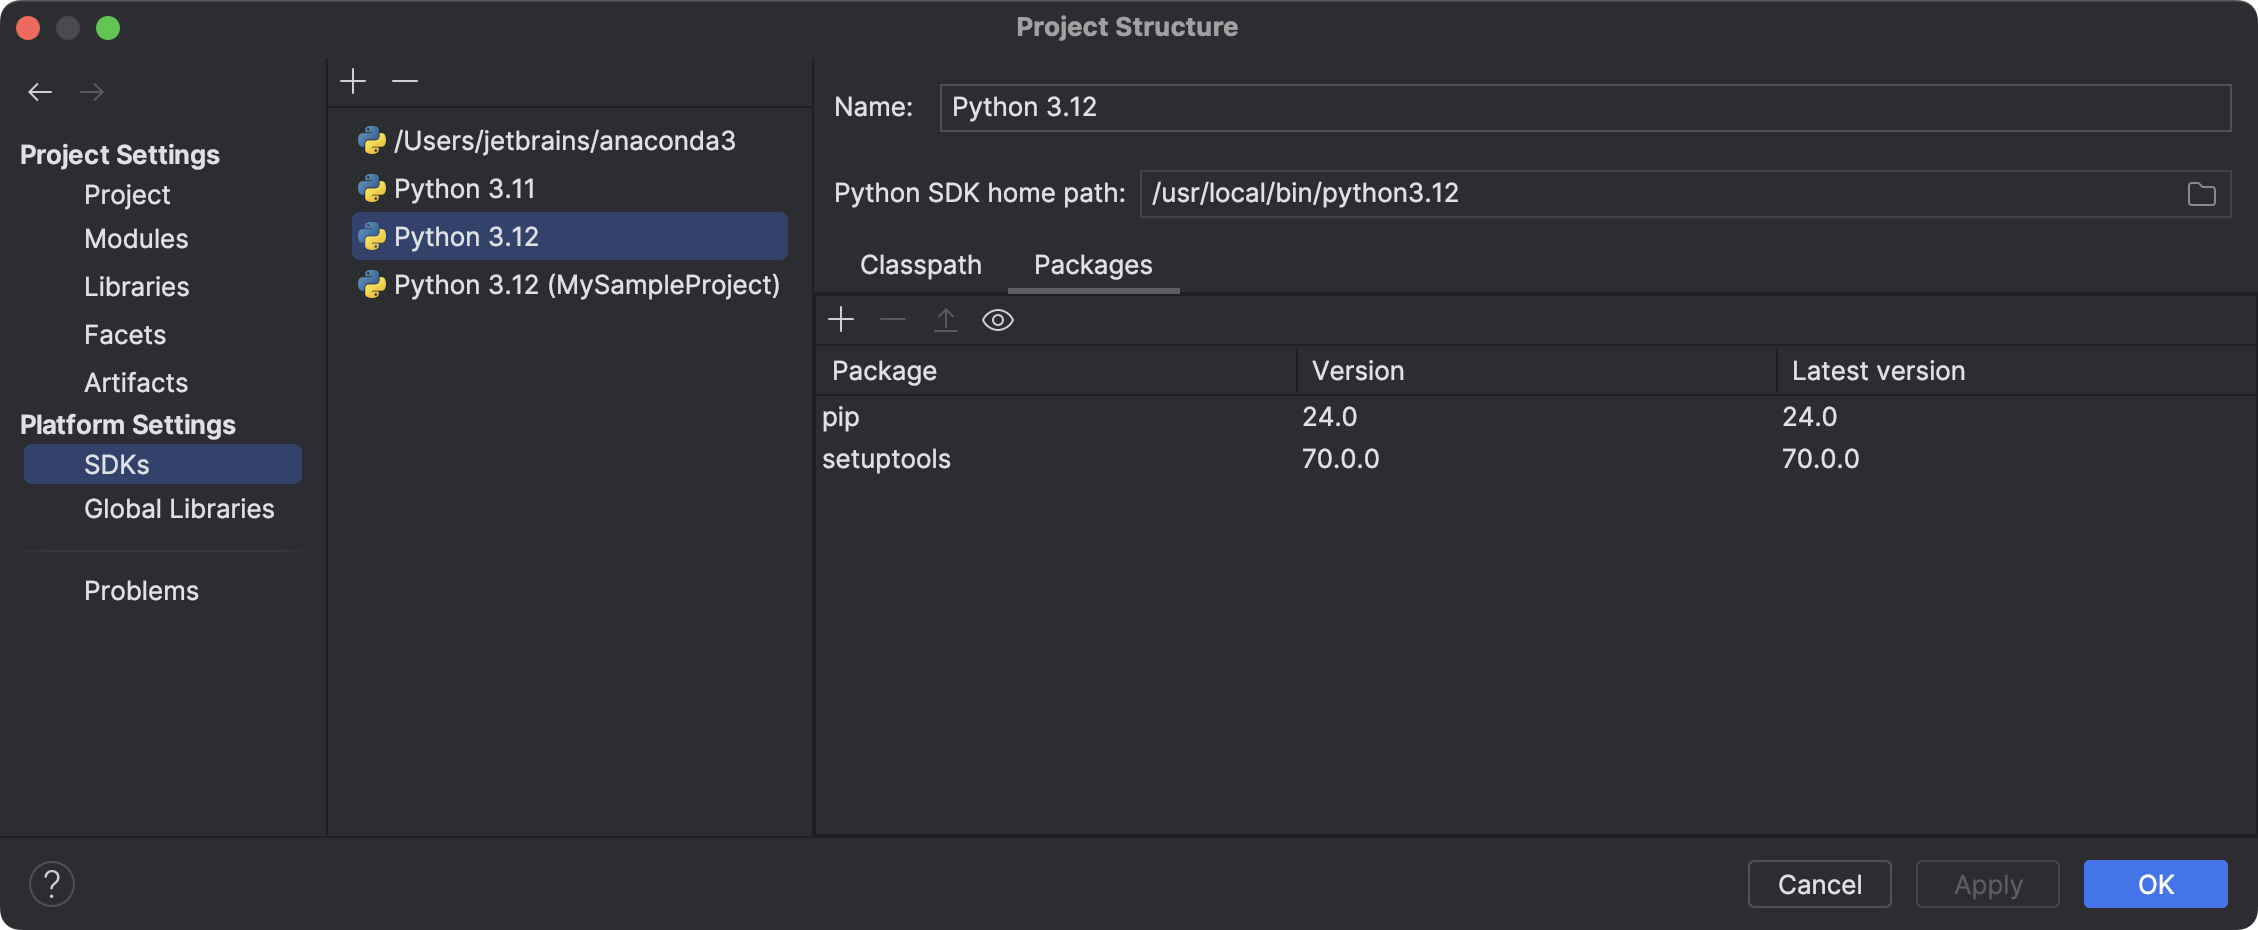Open the Problems section

141,590
